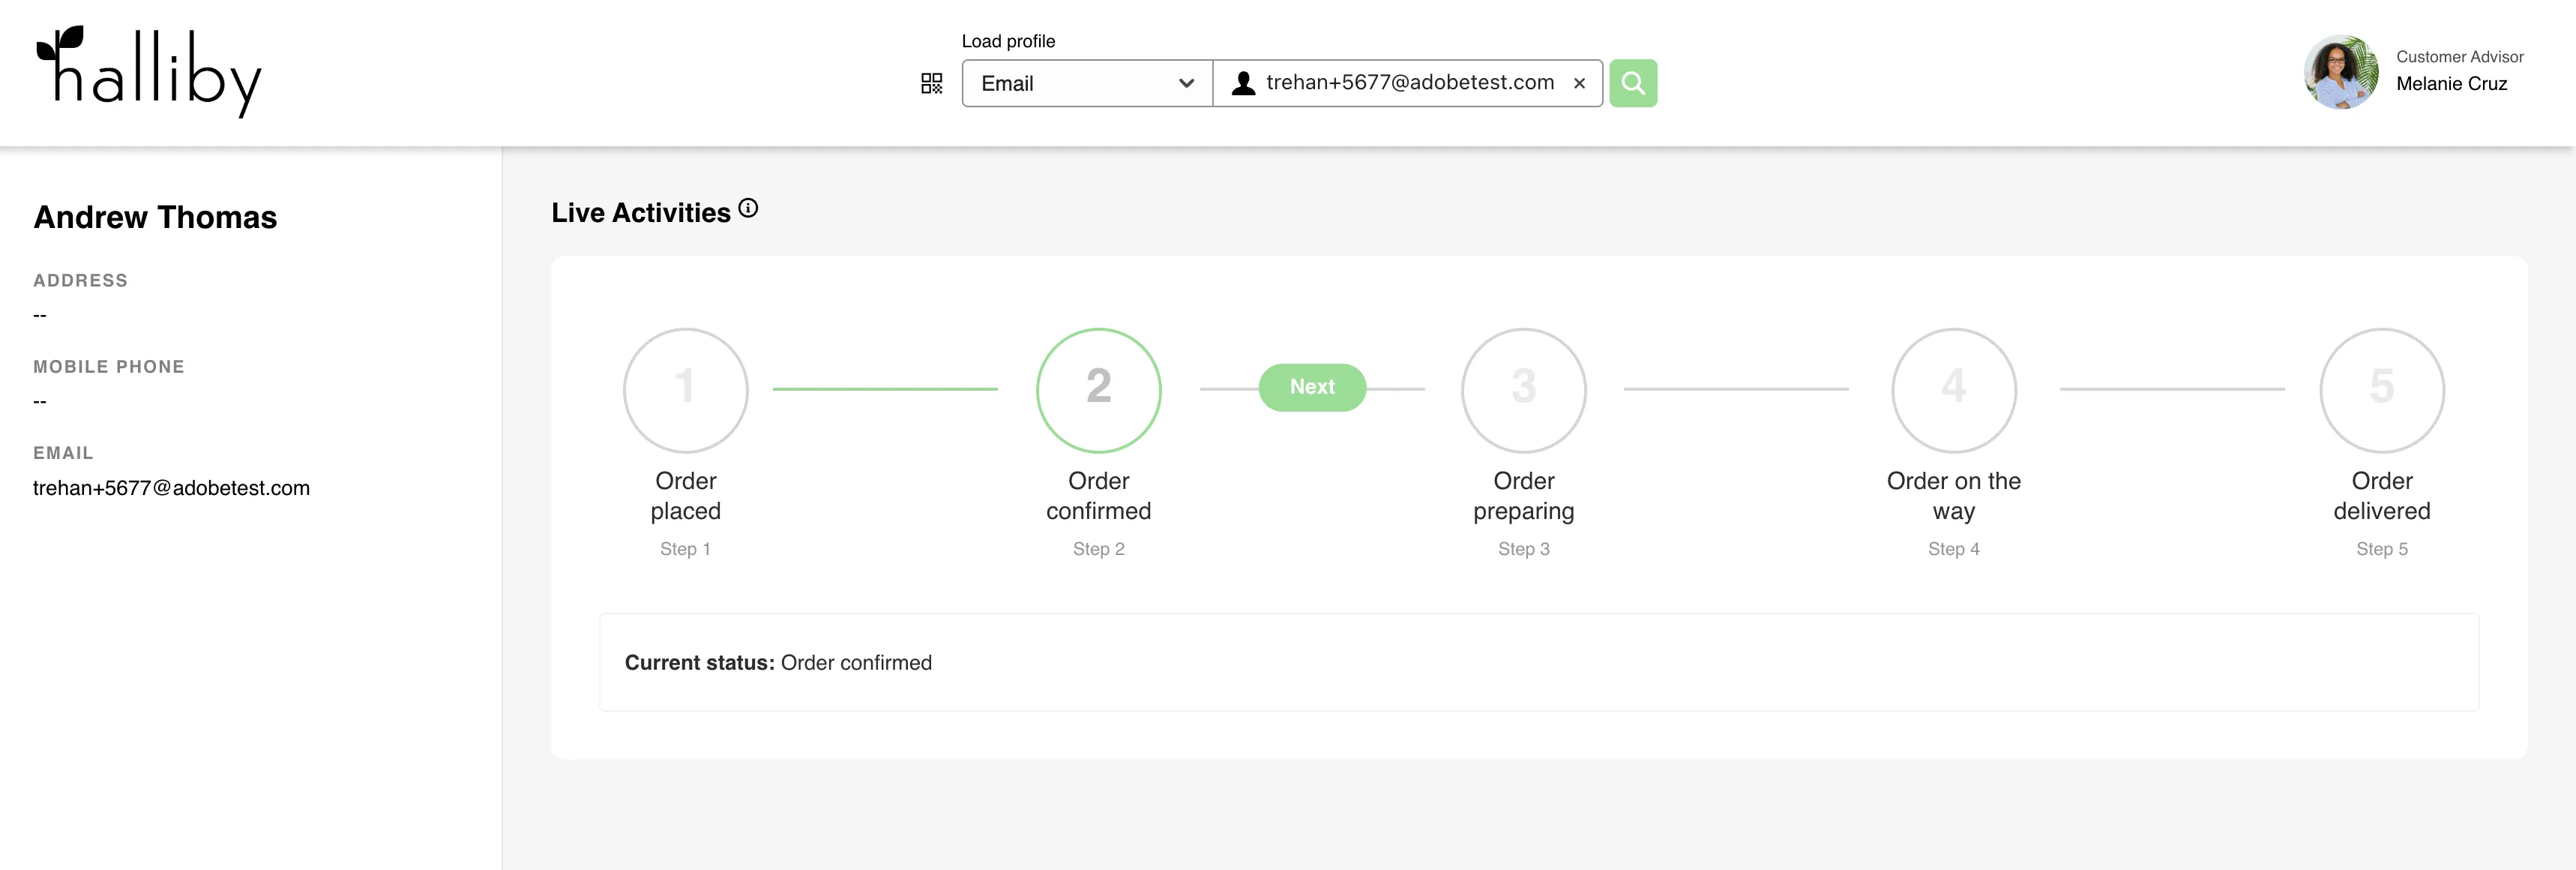Click the Customer Advisor role text
The width and height of the screenshot is (2576, 870).
point(2459,57)
